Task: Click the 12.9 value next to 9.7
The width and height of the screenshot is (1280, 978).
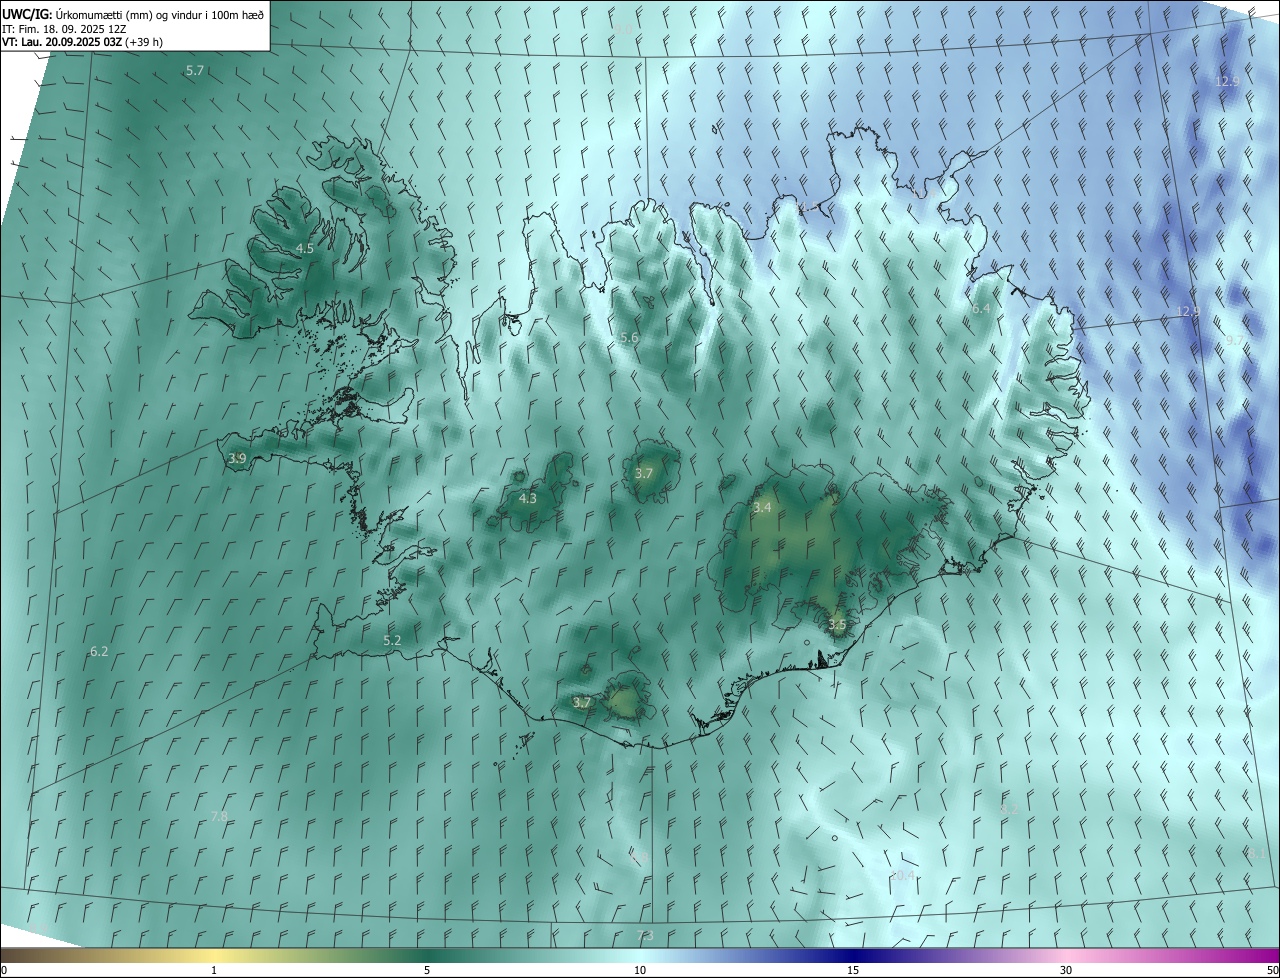Action: (1187, 311)
